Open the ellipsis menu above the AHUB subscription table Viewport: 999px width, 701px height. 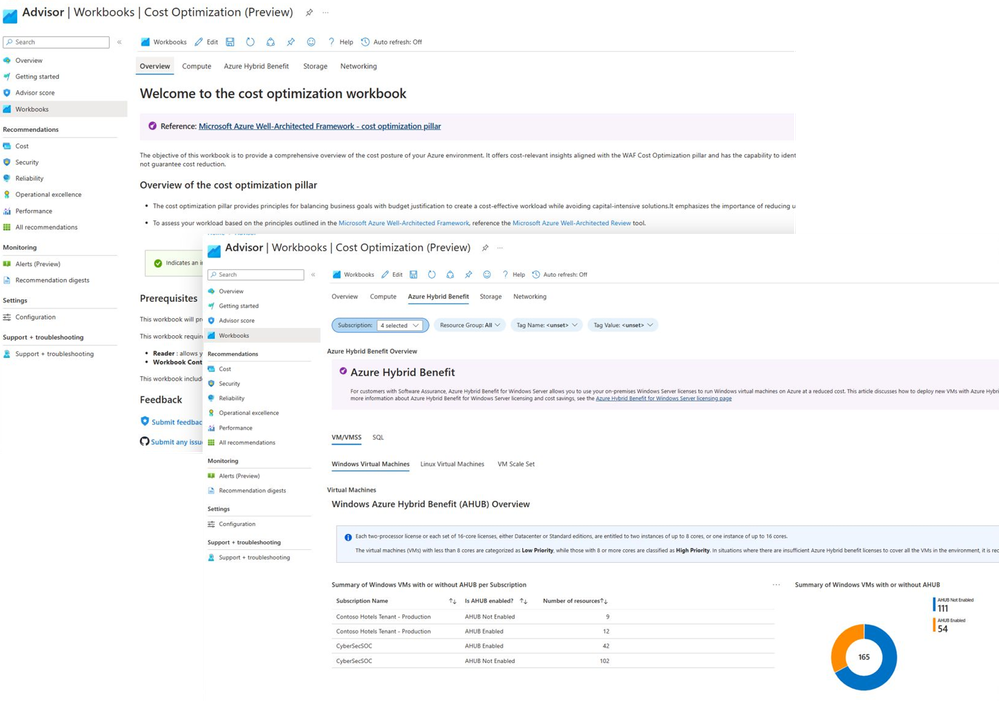(x=776, y=584)
